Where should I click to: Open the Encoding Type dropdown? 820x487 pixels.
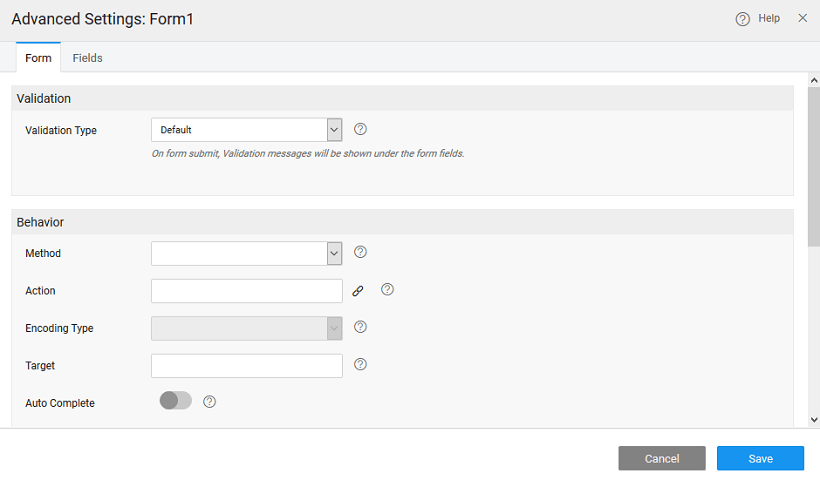(x=246, y=328)
